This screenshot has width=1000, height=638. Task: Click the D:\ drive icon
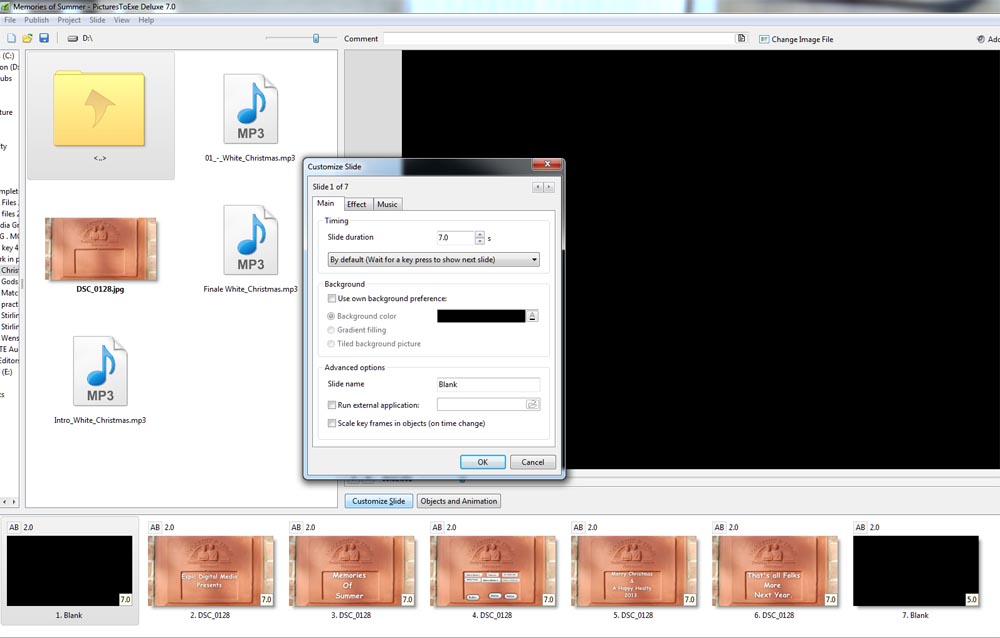point(73,38)
